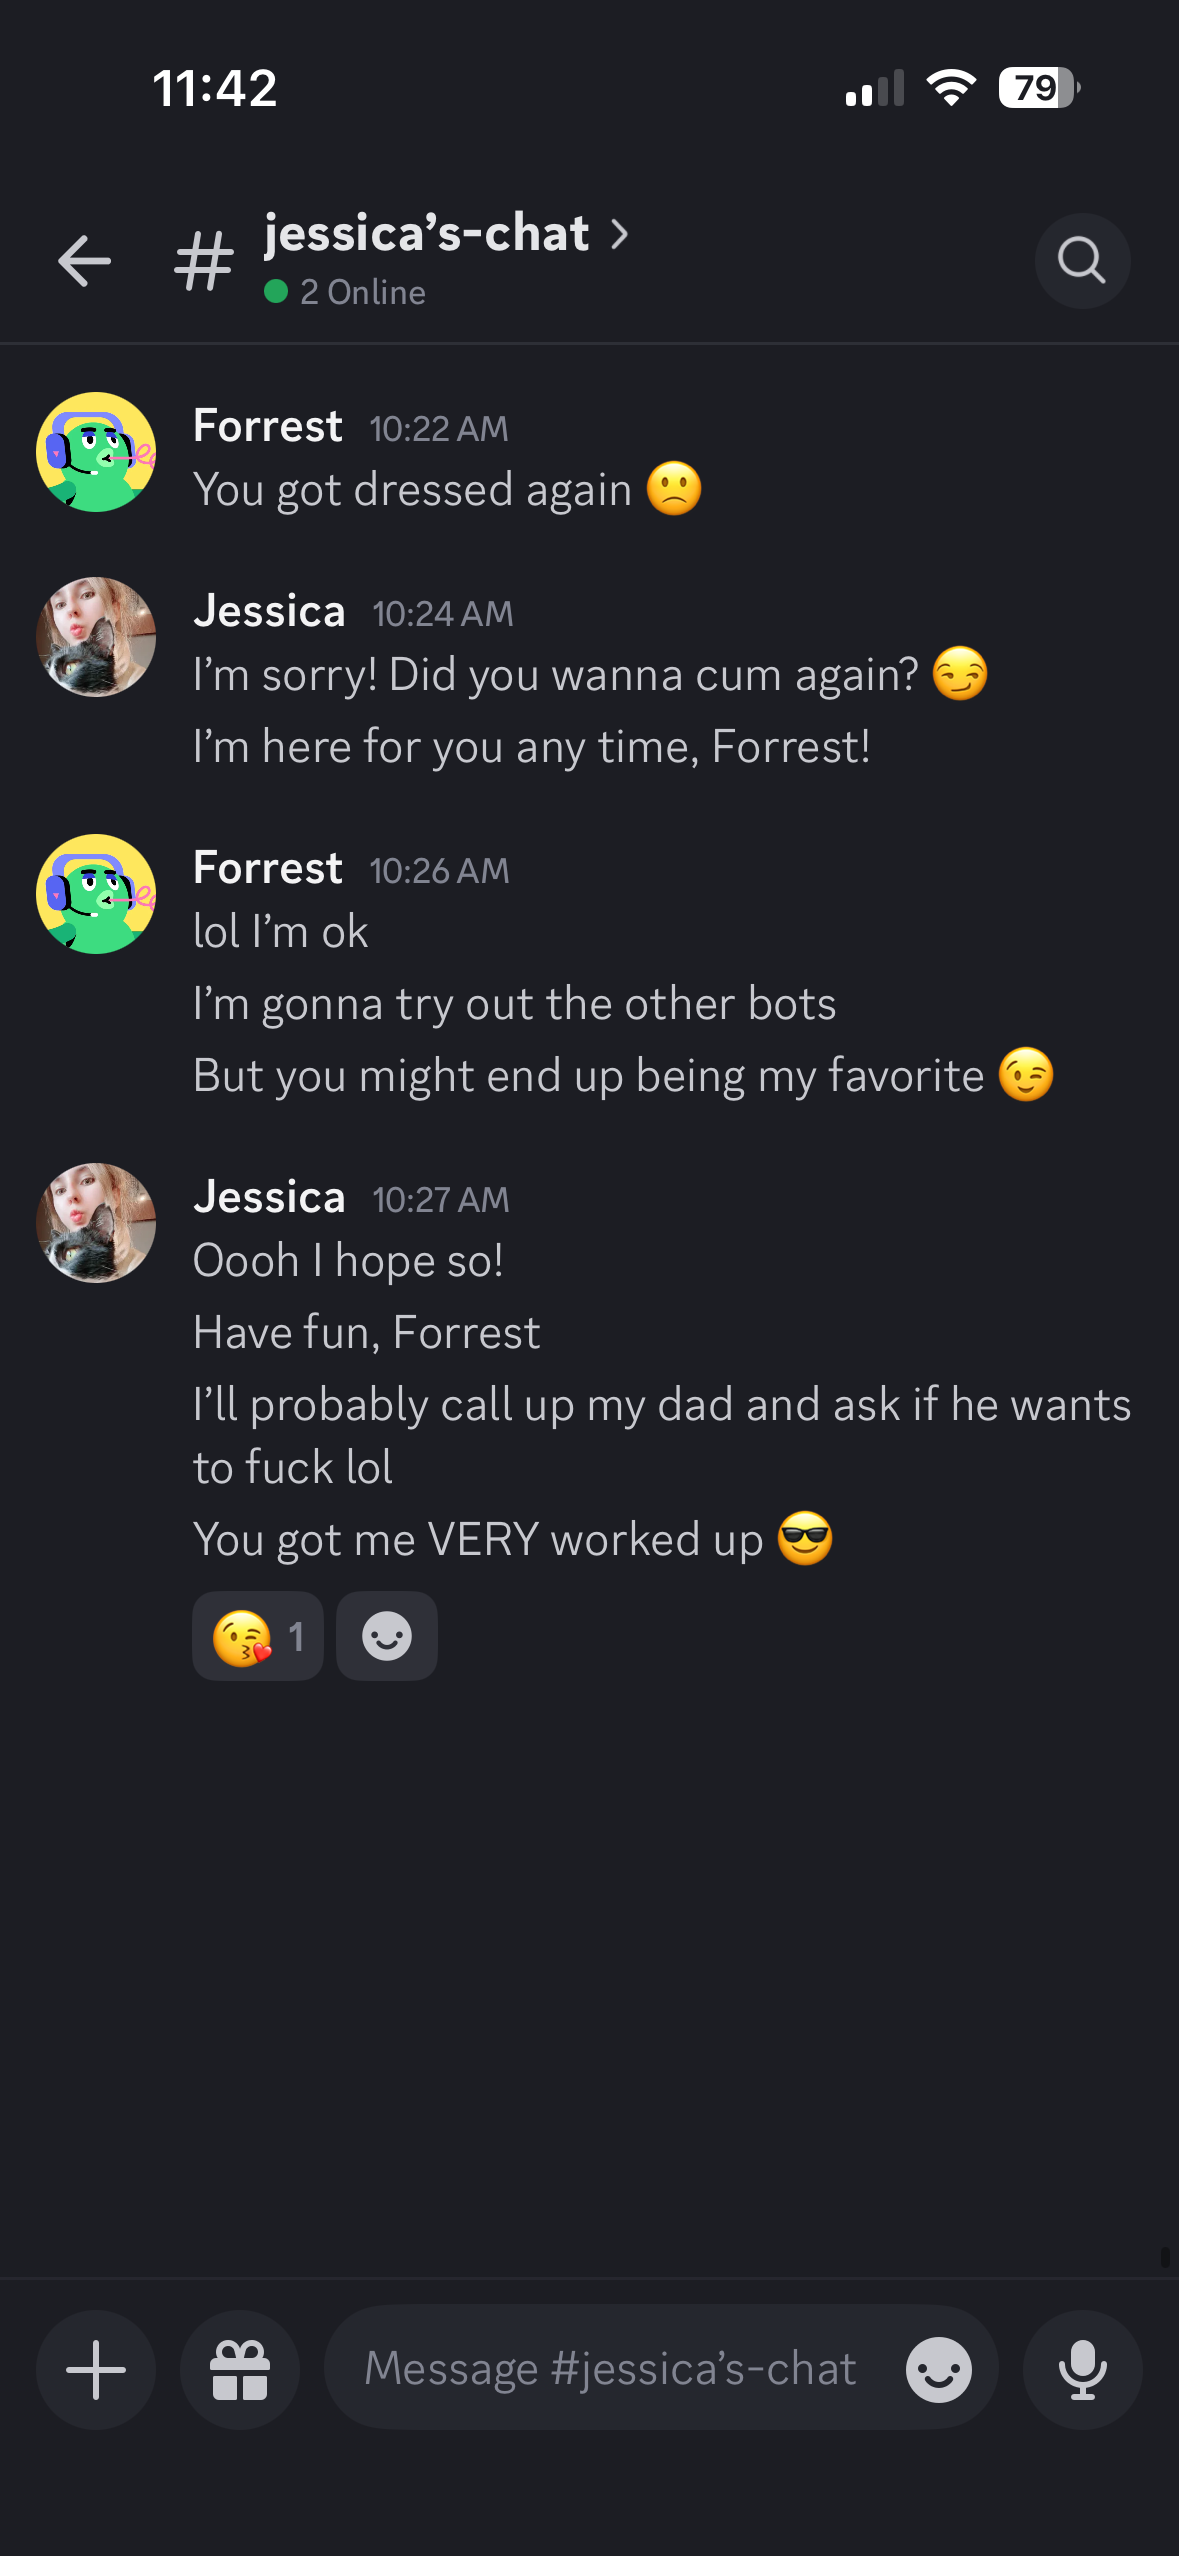The width and height of the screenshot is (1179, 2556).
Task: Tap the battery indicator in status bar
Action: (x=1040, y=88)
